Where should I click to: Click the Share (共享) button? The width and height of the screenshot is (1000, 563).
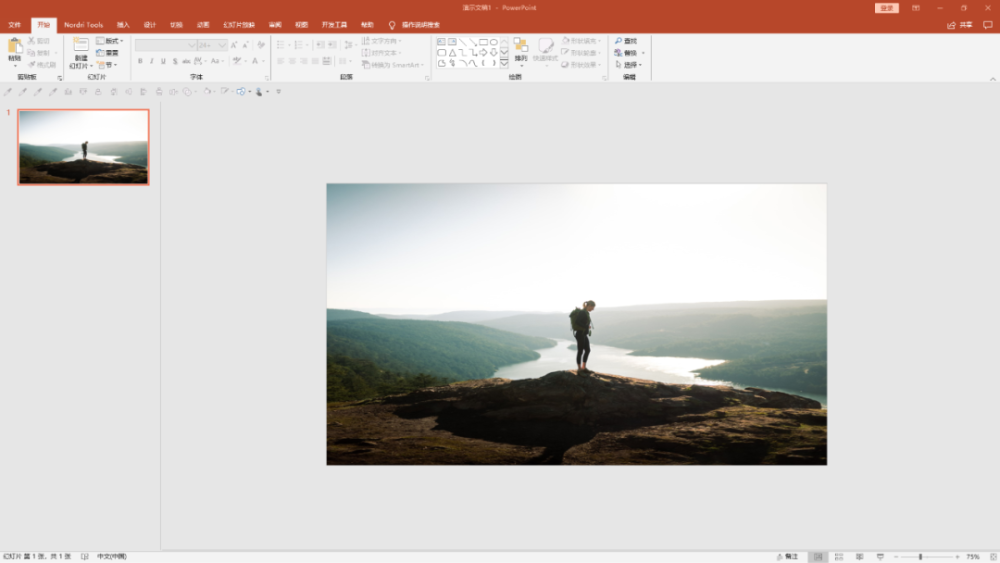pos(960,25)
